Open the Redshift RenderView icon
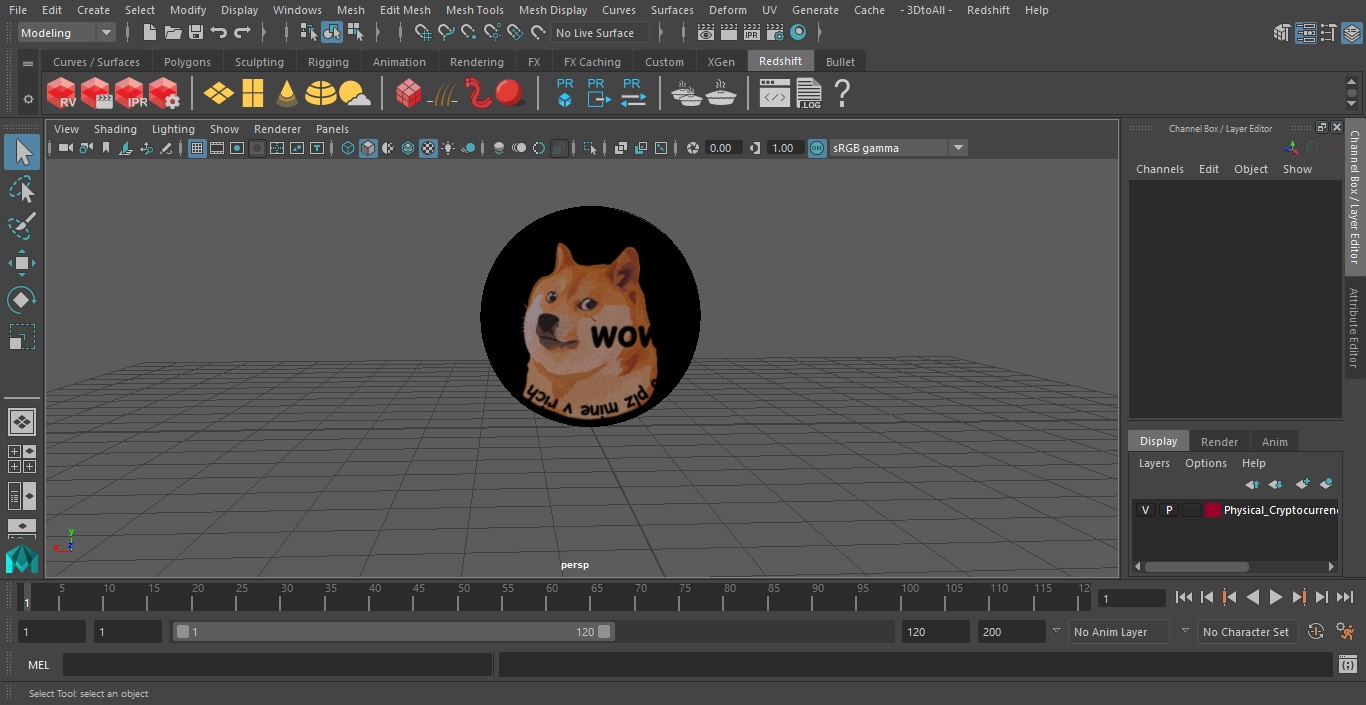 [x=62, y=94]
